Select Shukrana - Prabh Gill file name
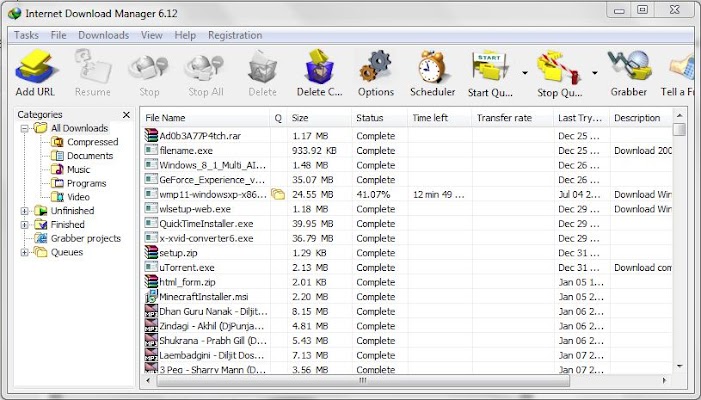The image size is (701, 400). pos(213,341)
